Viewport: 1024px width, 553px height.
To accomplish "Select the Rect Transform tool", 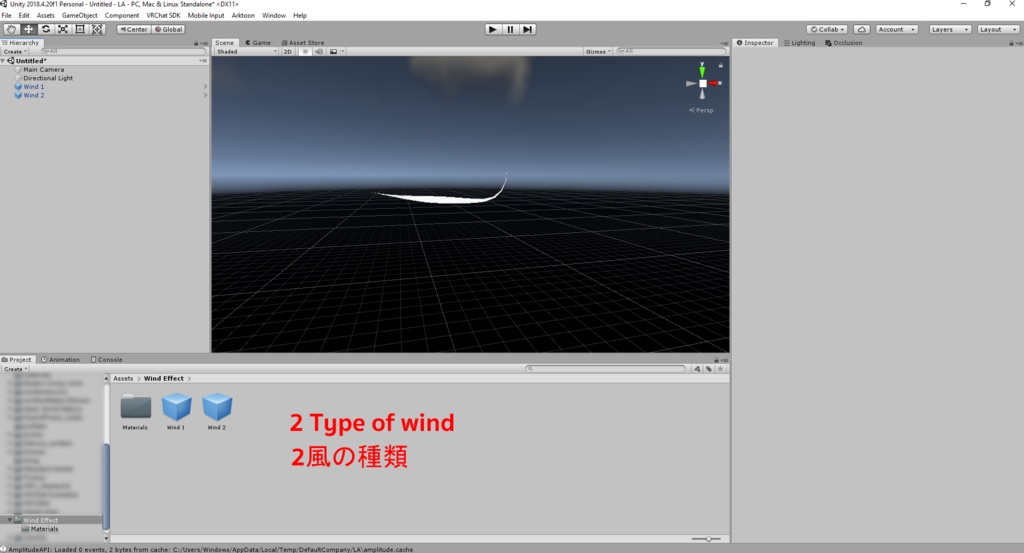I will point(80,29).
